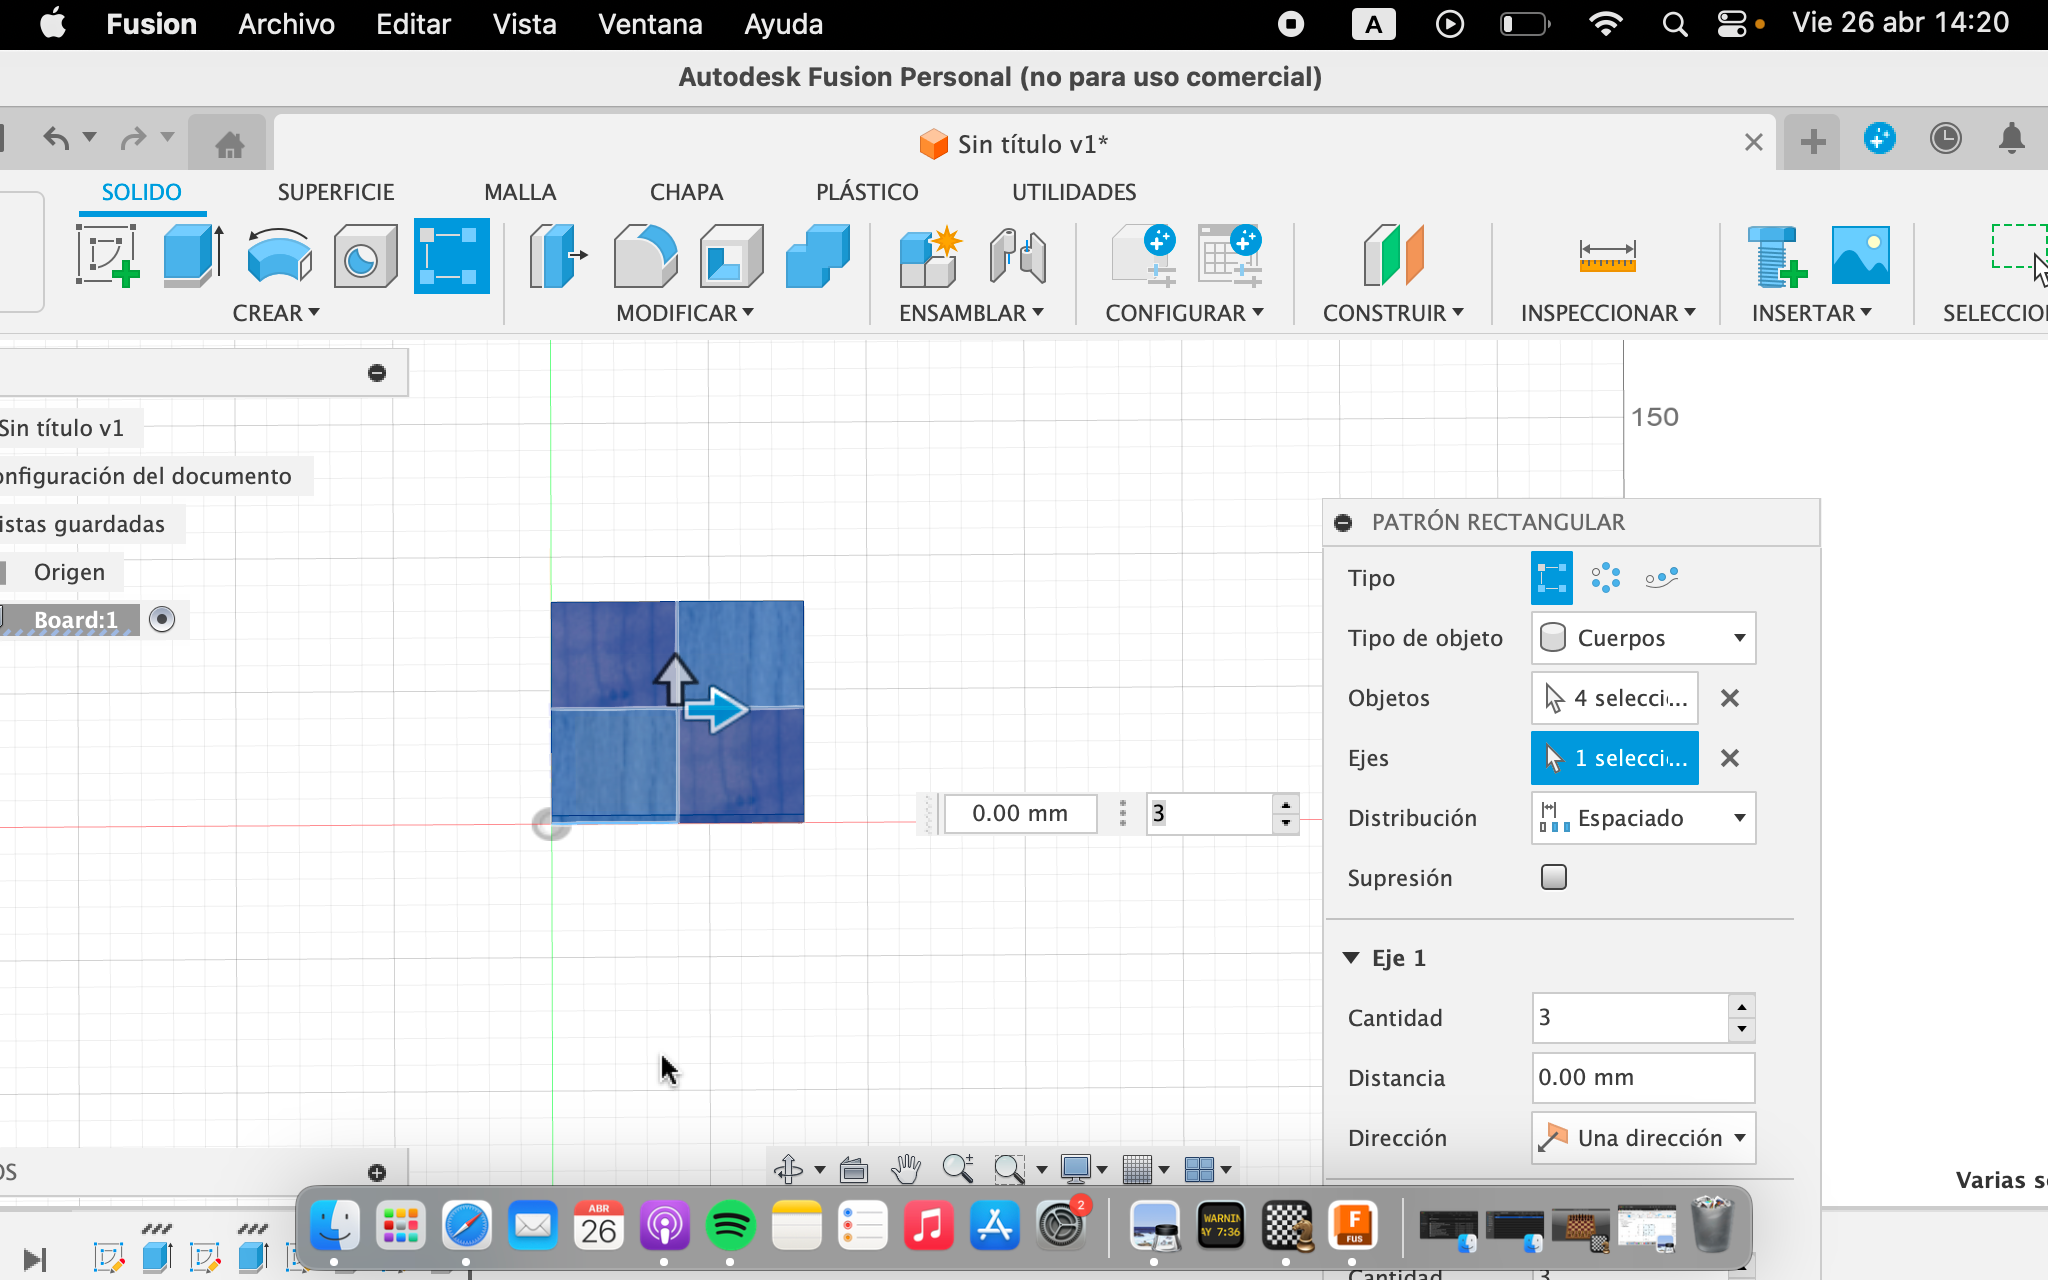Click the blue right-arrow pattern manipulator
The height and width of the screenshot is (1280, 2048).
tap(717, 710)
